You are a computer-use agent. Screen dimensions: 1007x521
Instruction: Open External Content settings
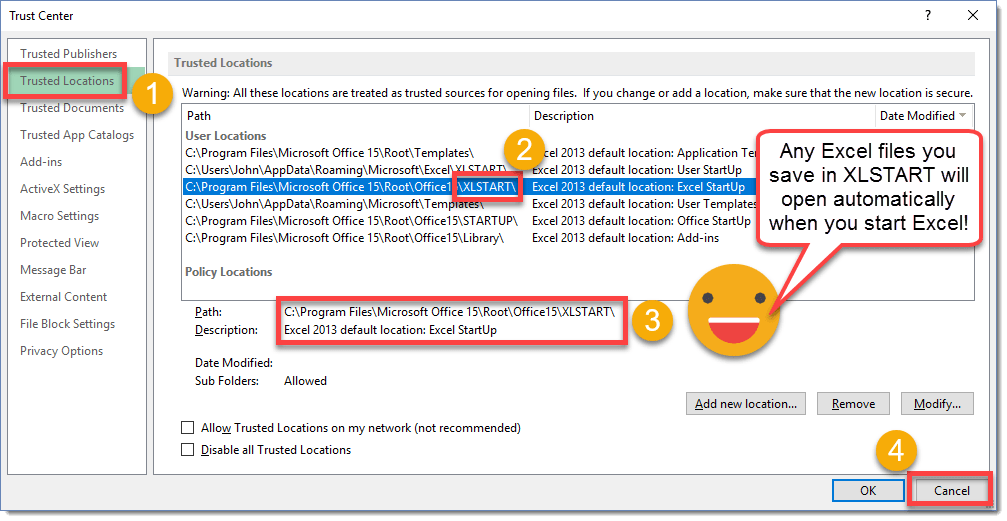64,297
